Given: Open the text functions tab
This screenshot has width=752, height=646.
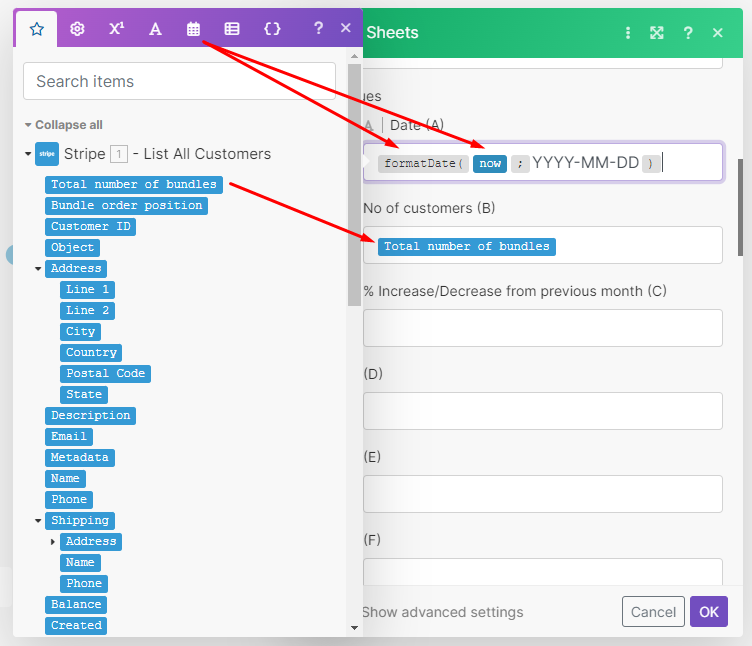Looking at the screenshot, I should click(x=155, y=29).
